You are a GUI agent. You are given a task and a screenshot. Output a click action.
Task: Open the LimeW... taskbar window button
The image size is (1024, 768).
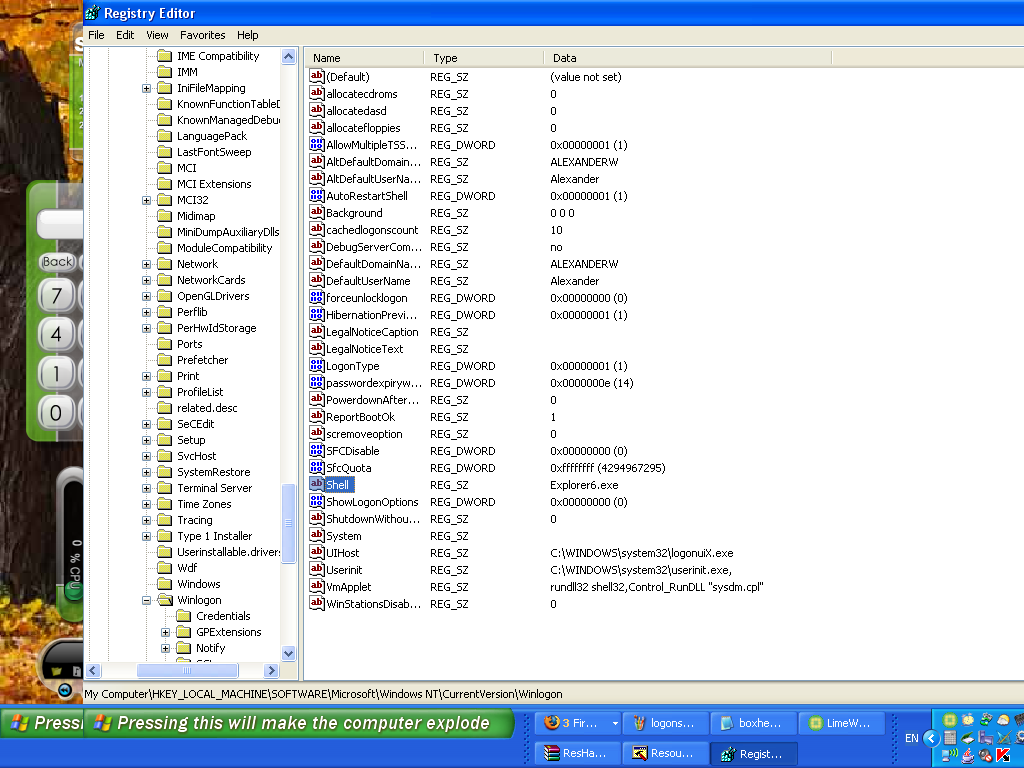tap(844, 723)
